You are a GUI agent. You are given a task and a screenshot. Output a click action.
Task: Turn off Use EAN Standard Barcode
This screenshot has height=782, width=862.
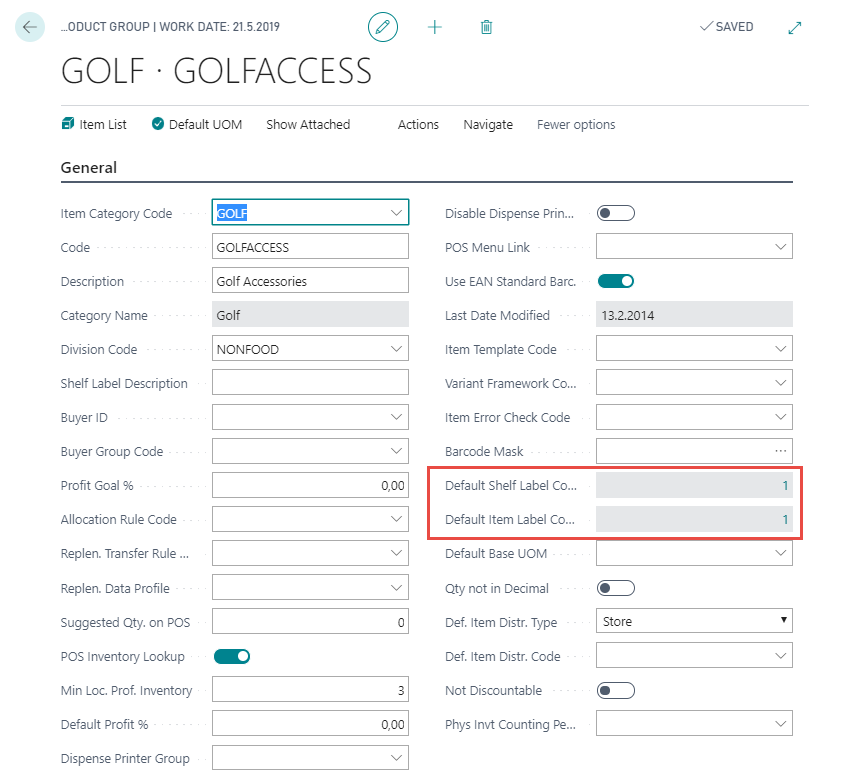tap(615, 281)
